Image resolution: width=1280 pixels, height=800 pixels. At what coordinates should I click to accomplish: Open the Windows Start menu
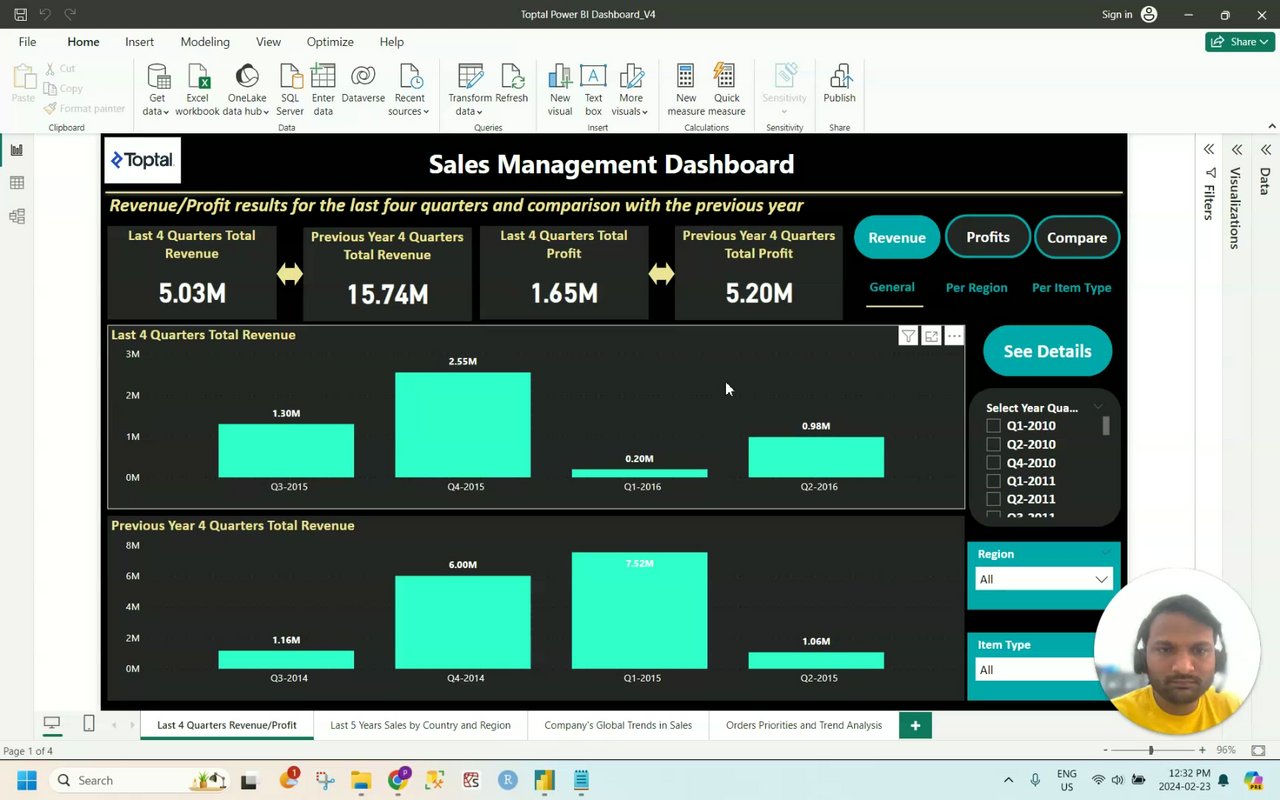click(26, 780)
